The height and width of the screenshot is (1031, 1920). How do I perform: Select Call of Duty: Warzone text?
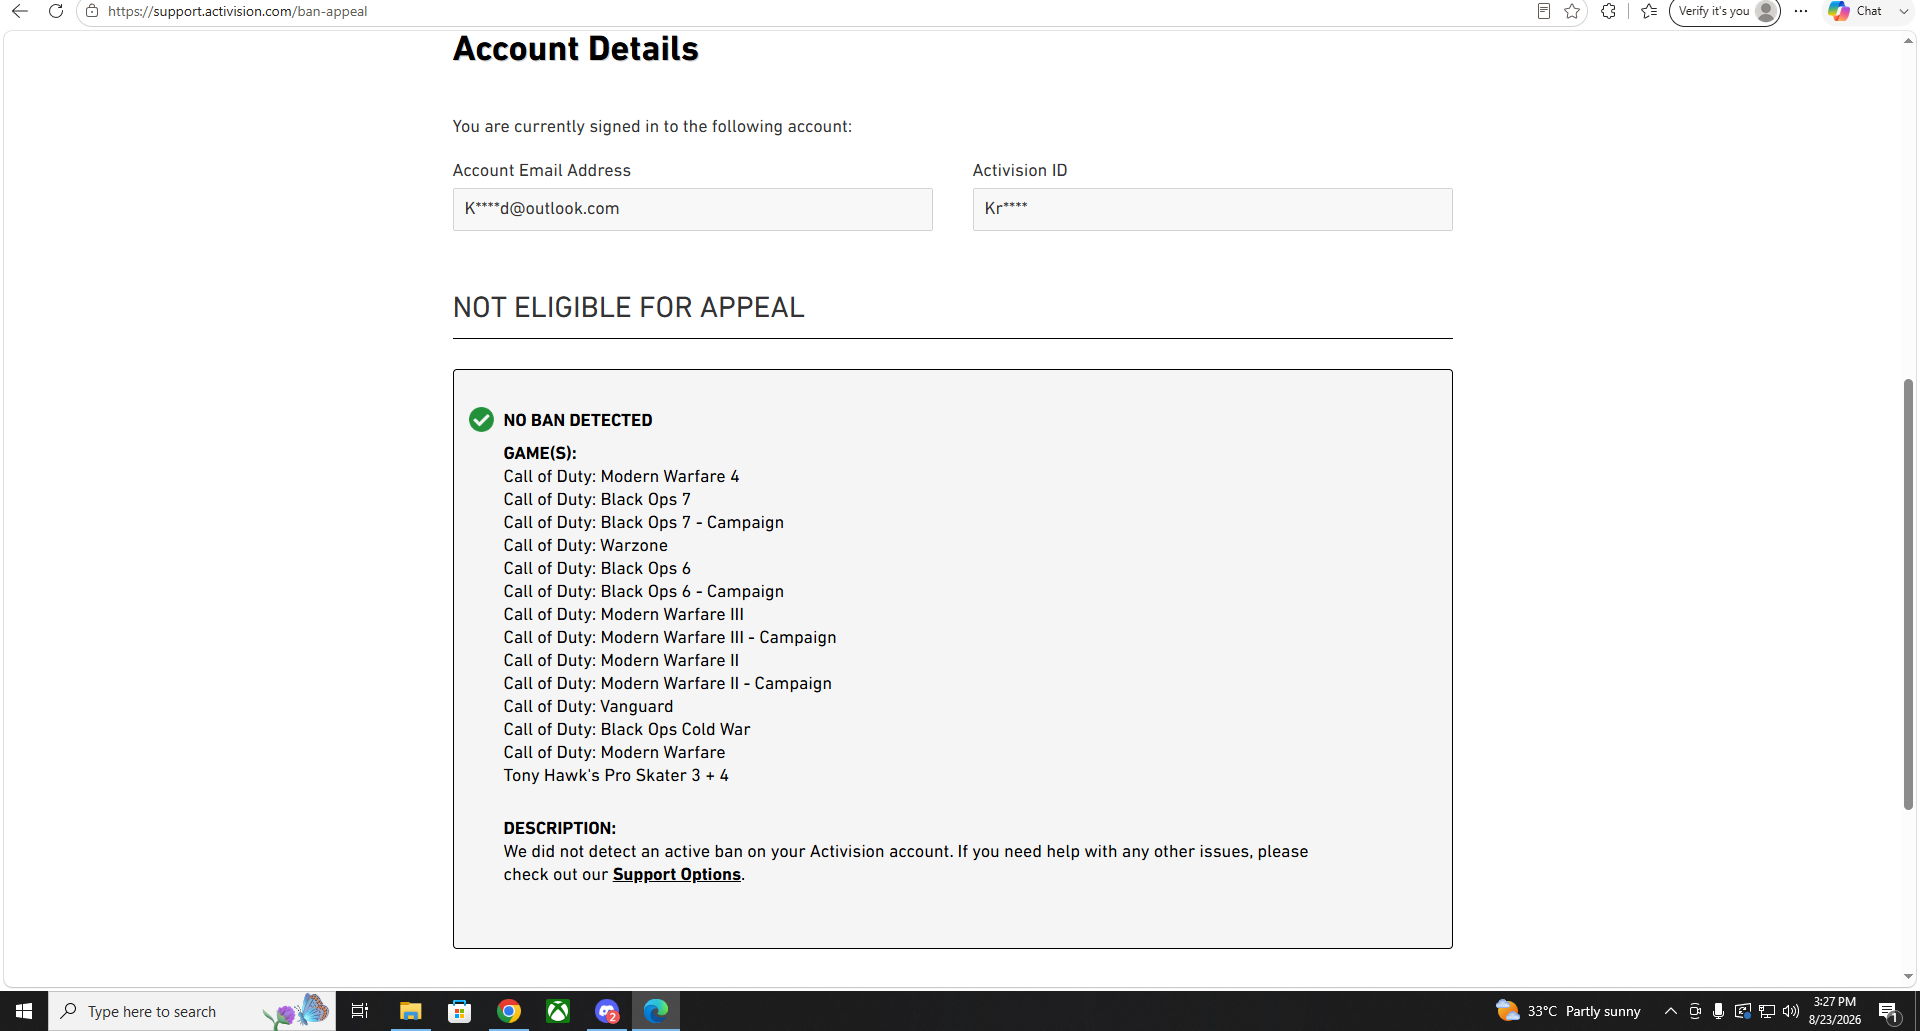(585, 545)
